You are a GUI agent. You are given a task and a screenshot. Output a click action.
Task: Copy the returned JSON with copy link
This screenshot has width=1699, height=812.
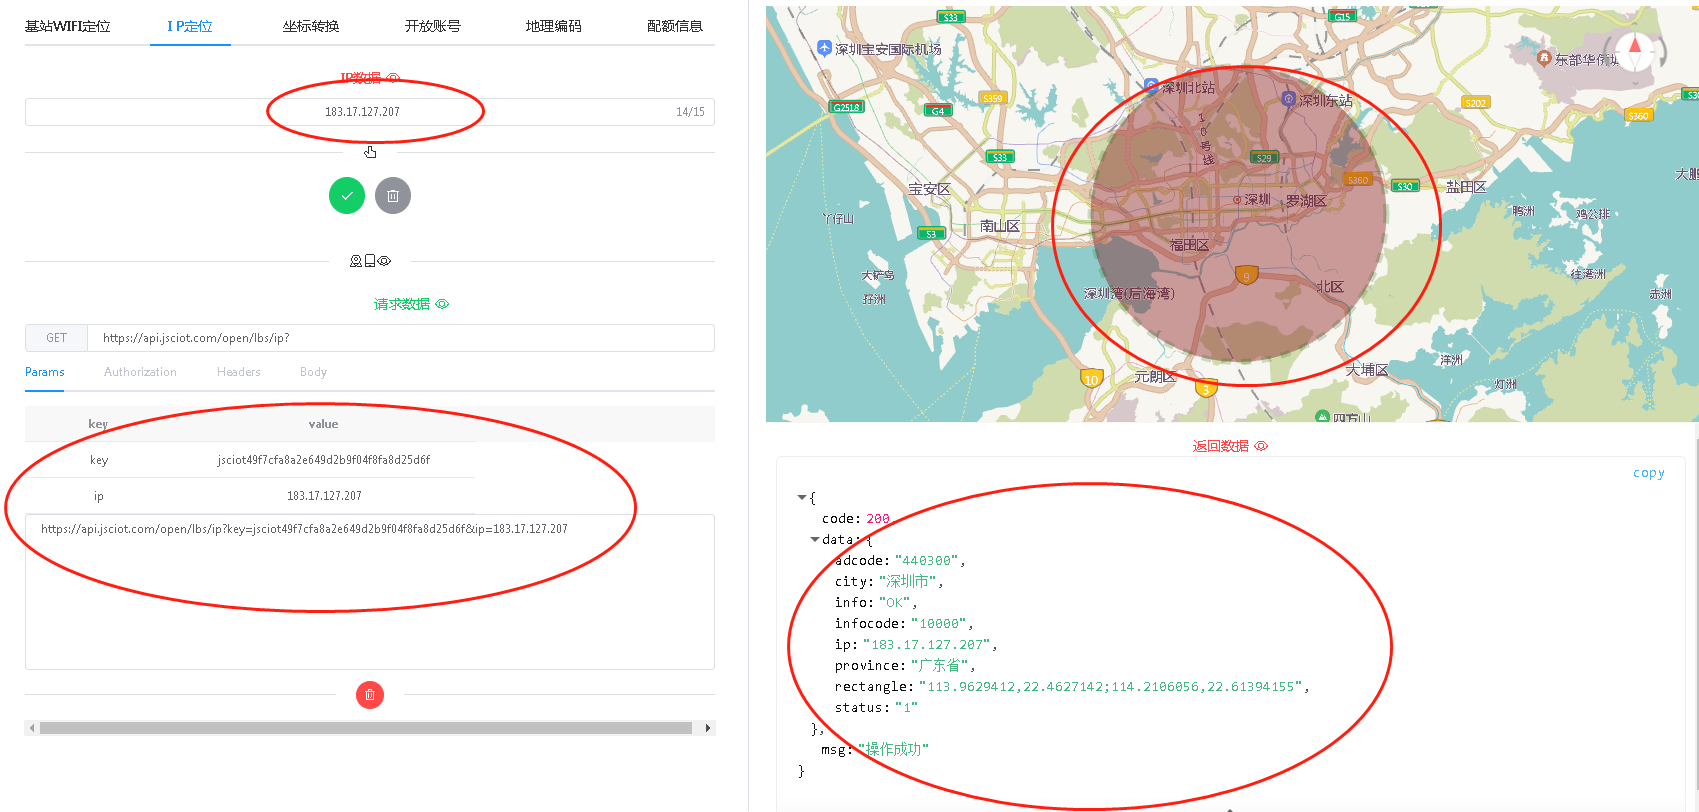[1649, 473]
